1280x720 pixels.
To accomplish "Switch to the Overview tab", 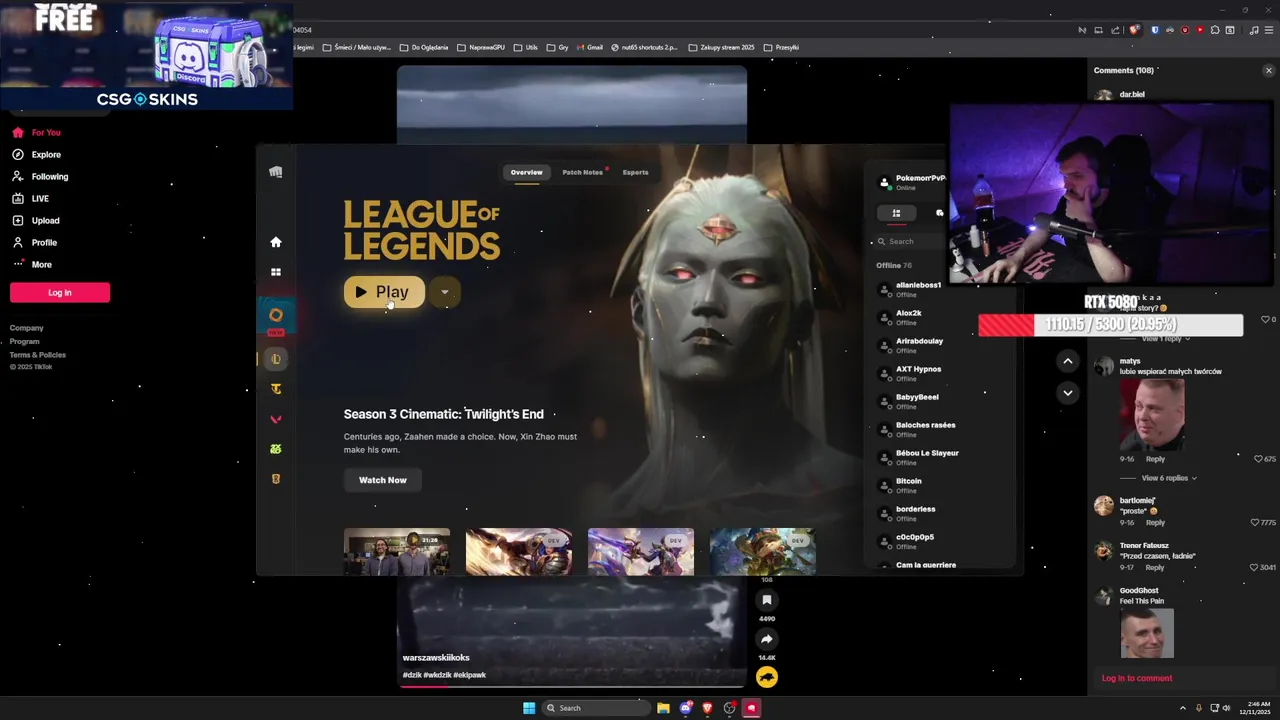I will (526, 172).
